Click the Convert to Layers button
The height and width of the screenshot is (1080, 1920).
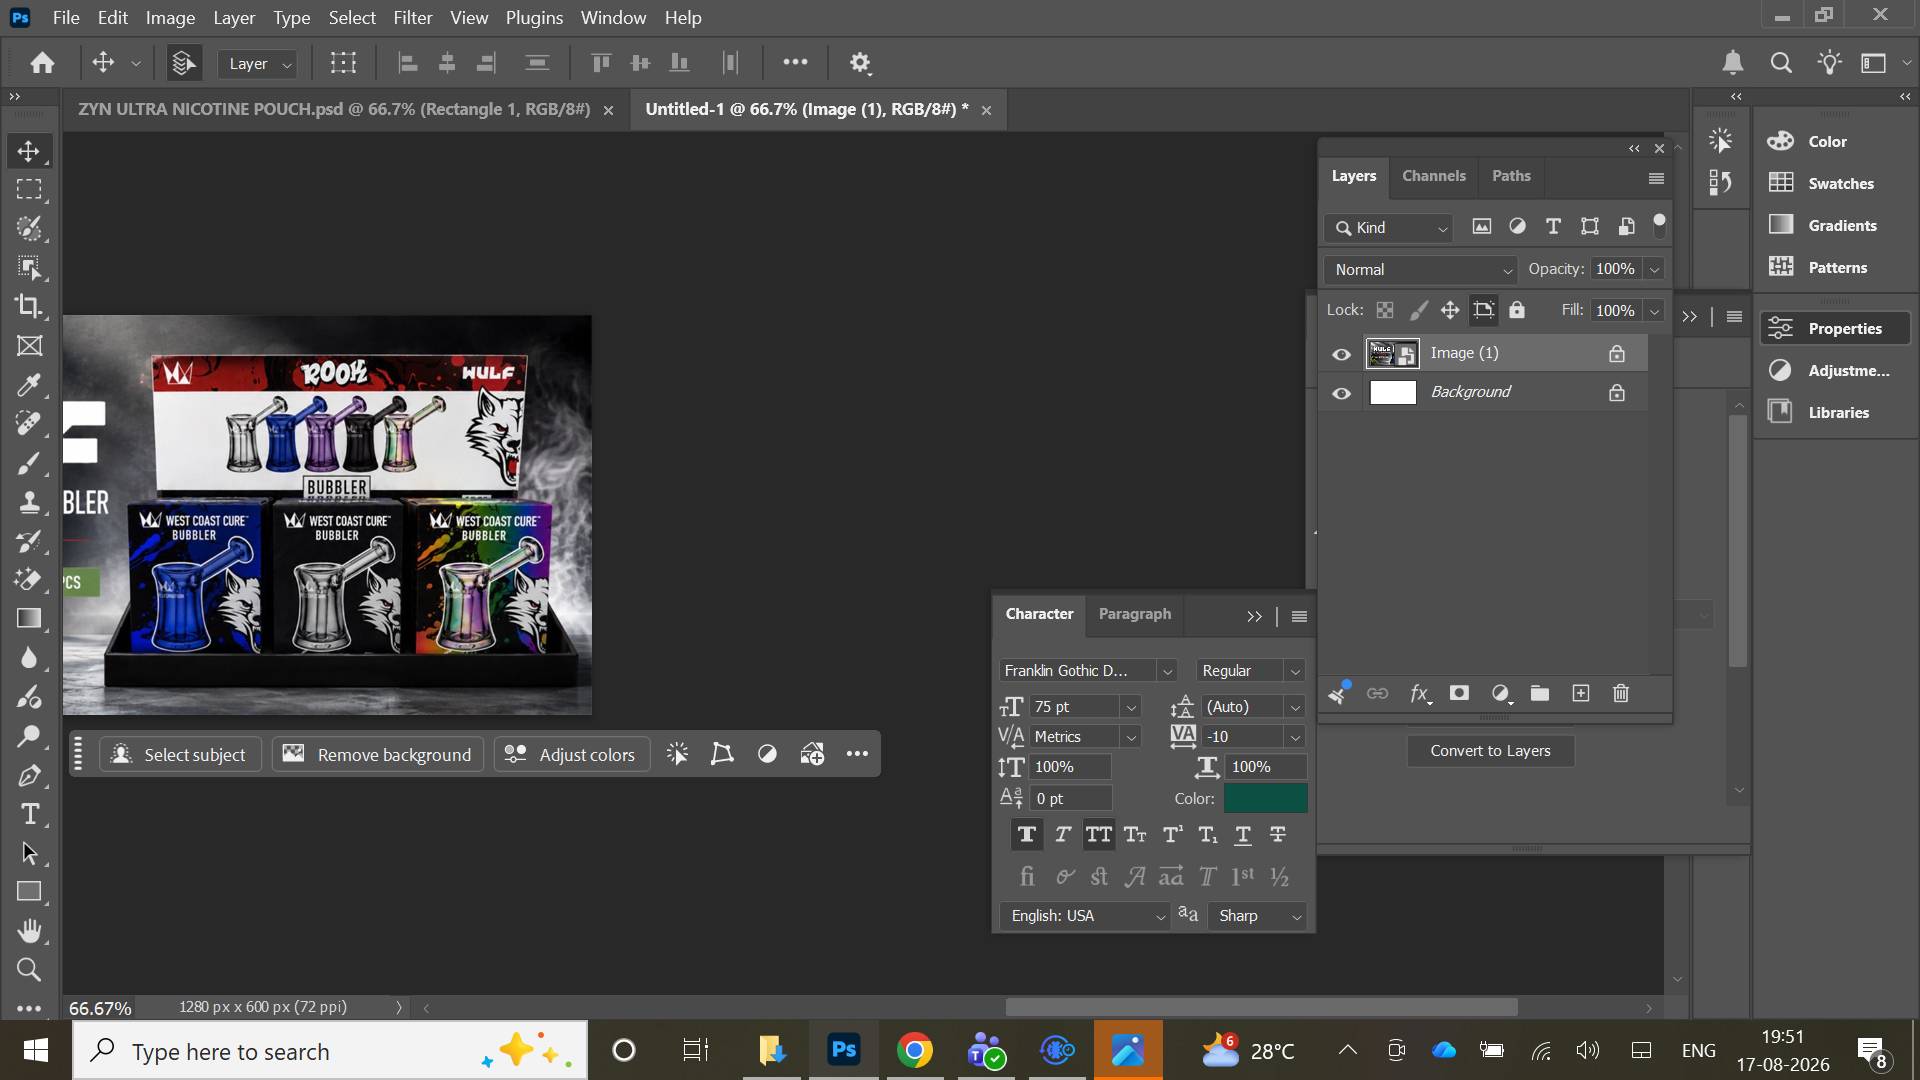click(x=1490, y=751)
